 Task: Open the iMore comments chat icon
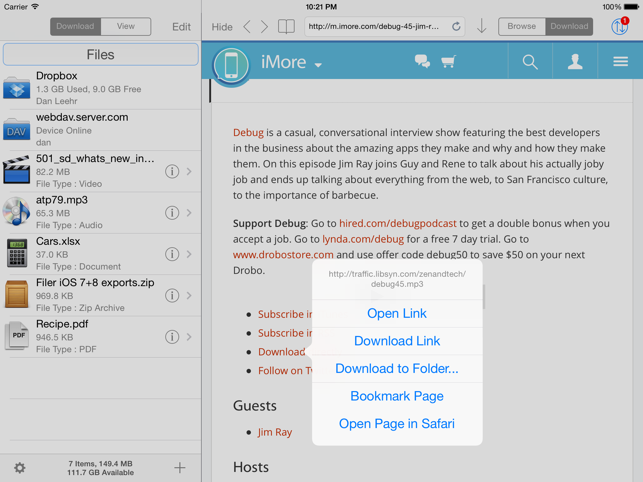coord(422,62)
